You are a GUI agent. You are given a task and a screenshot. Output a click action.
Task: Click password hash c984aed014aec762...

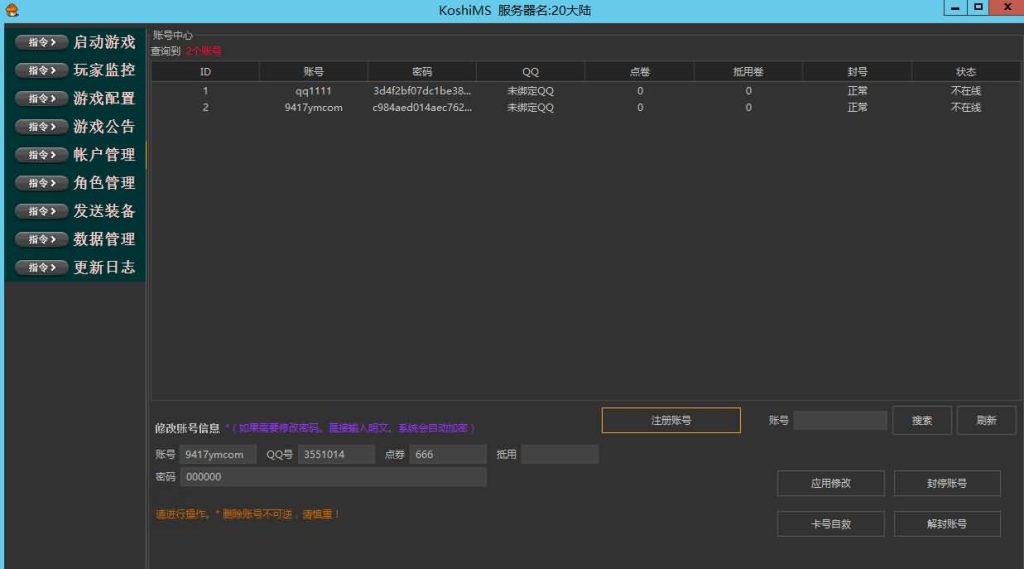pos(422,108)
